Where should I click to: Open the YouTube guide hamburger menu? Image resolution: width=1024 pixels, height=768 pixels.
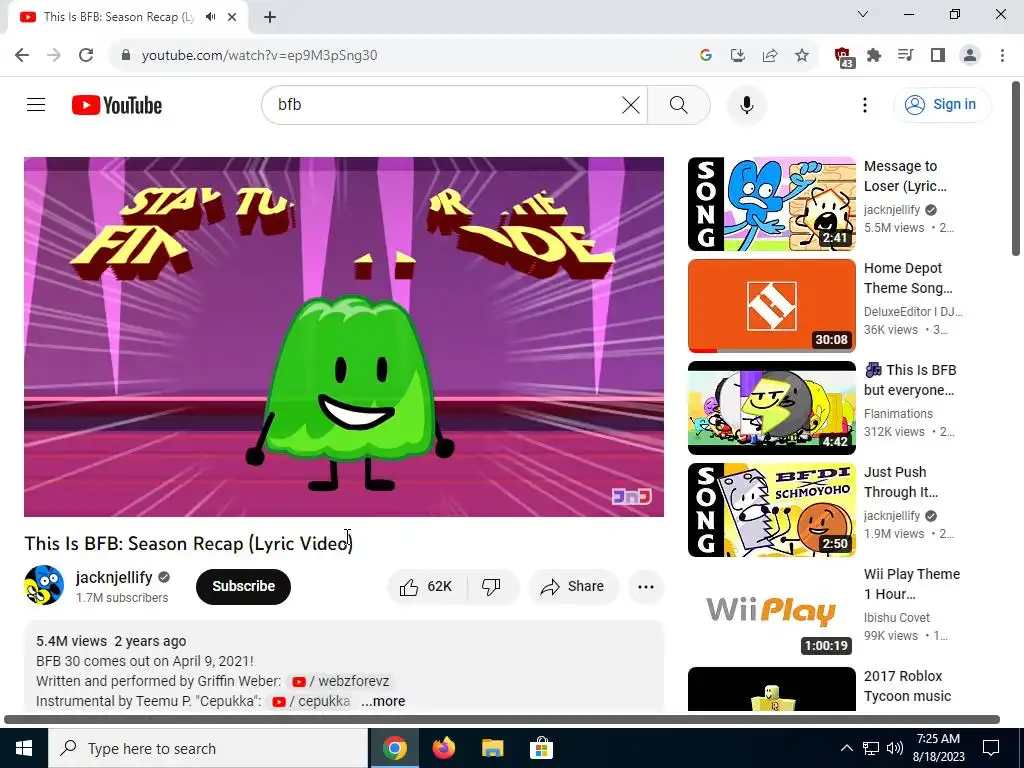tap(36, 104)
